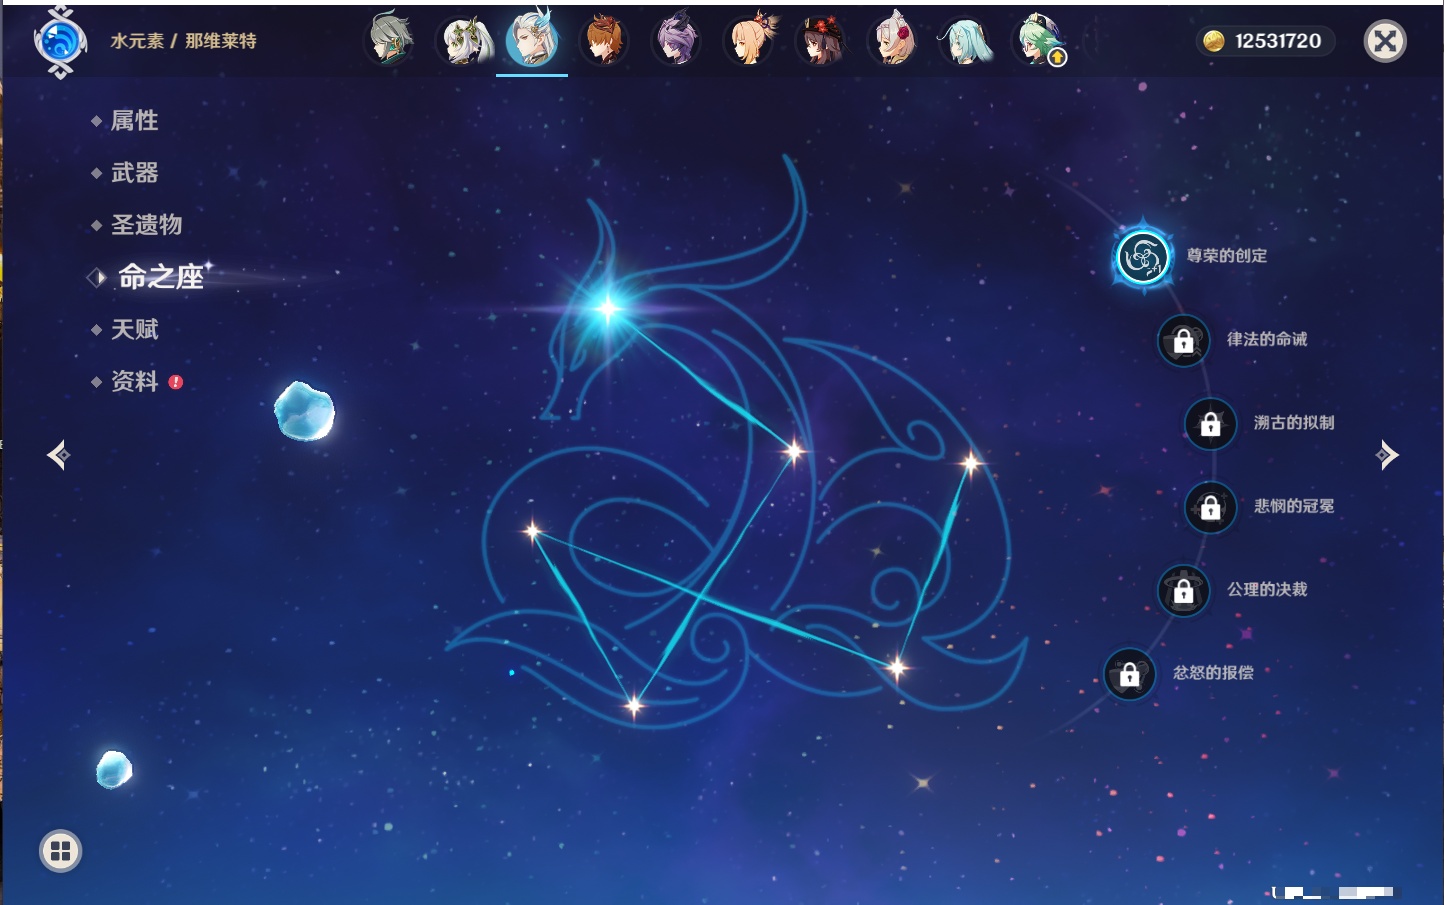Image resolution: width=1444 pixels, height=905 pixels.
Task: Select Faruzan's teal-haired avatar
Action: click(x=965, y=41)
